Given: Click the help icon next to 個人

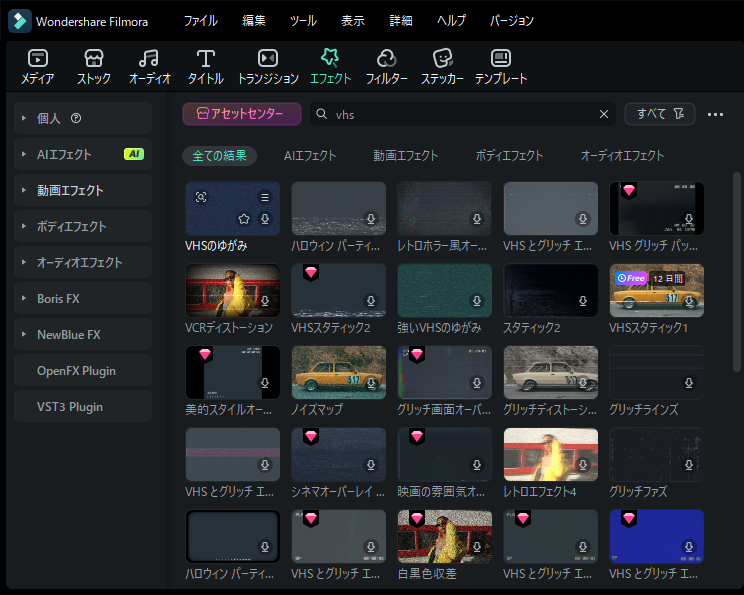Looking at the screenshot, I should 76,119.
